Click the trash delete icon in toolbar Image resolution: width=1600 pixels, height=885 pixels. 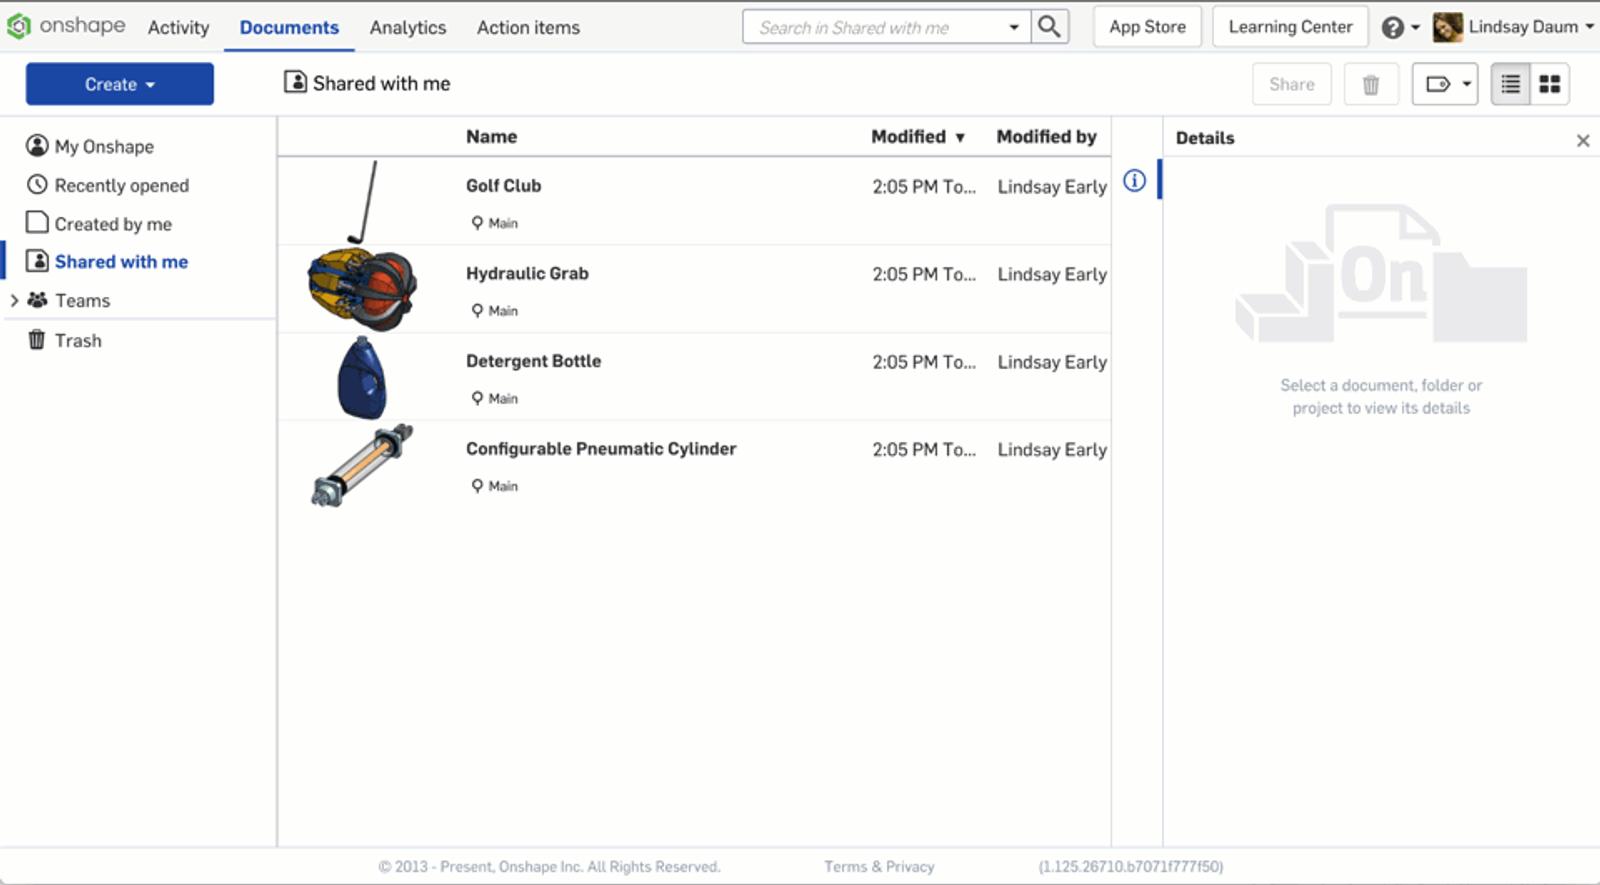point(1370,85)
